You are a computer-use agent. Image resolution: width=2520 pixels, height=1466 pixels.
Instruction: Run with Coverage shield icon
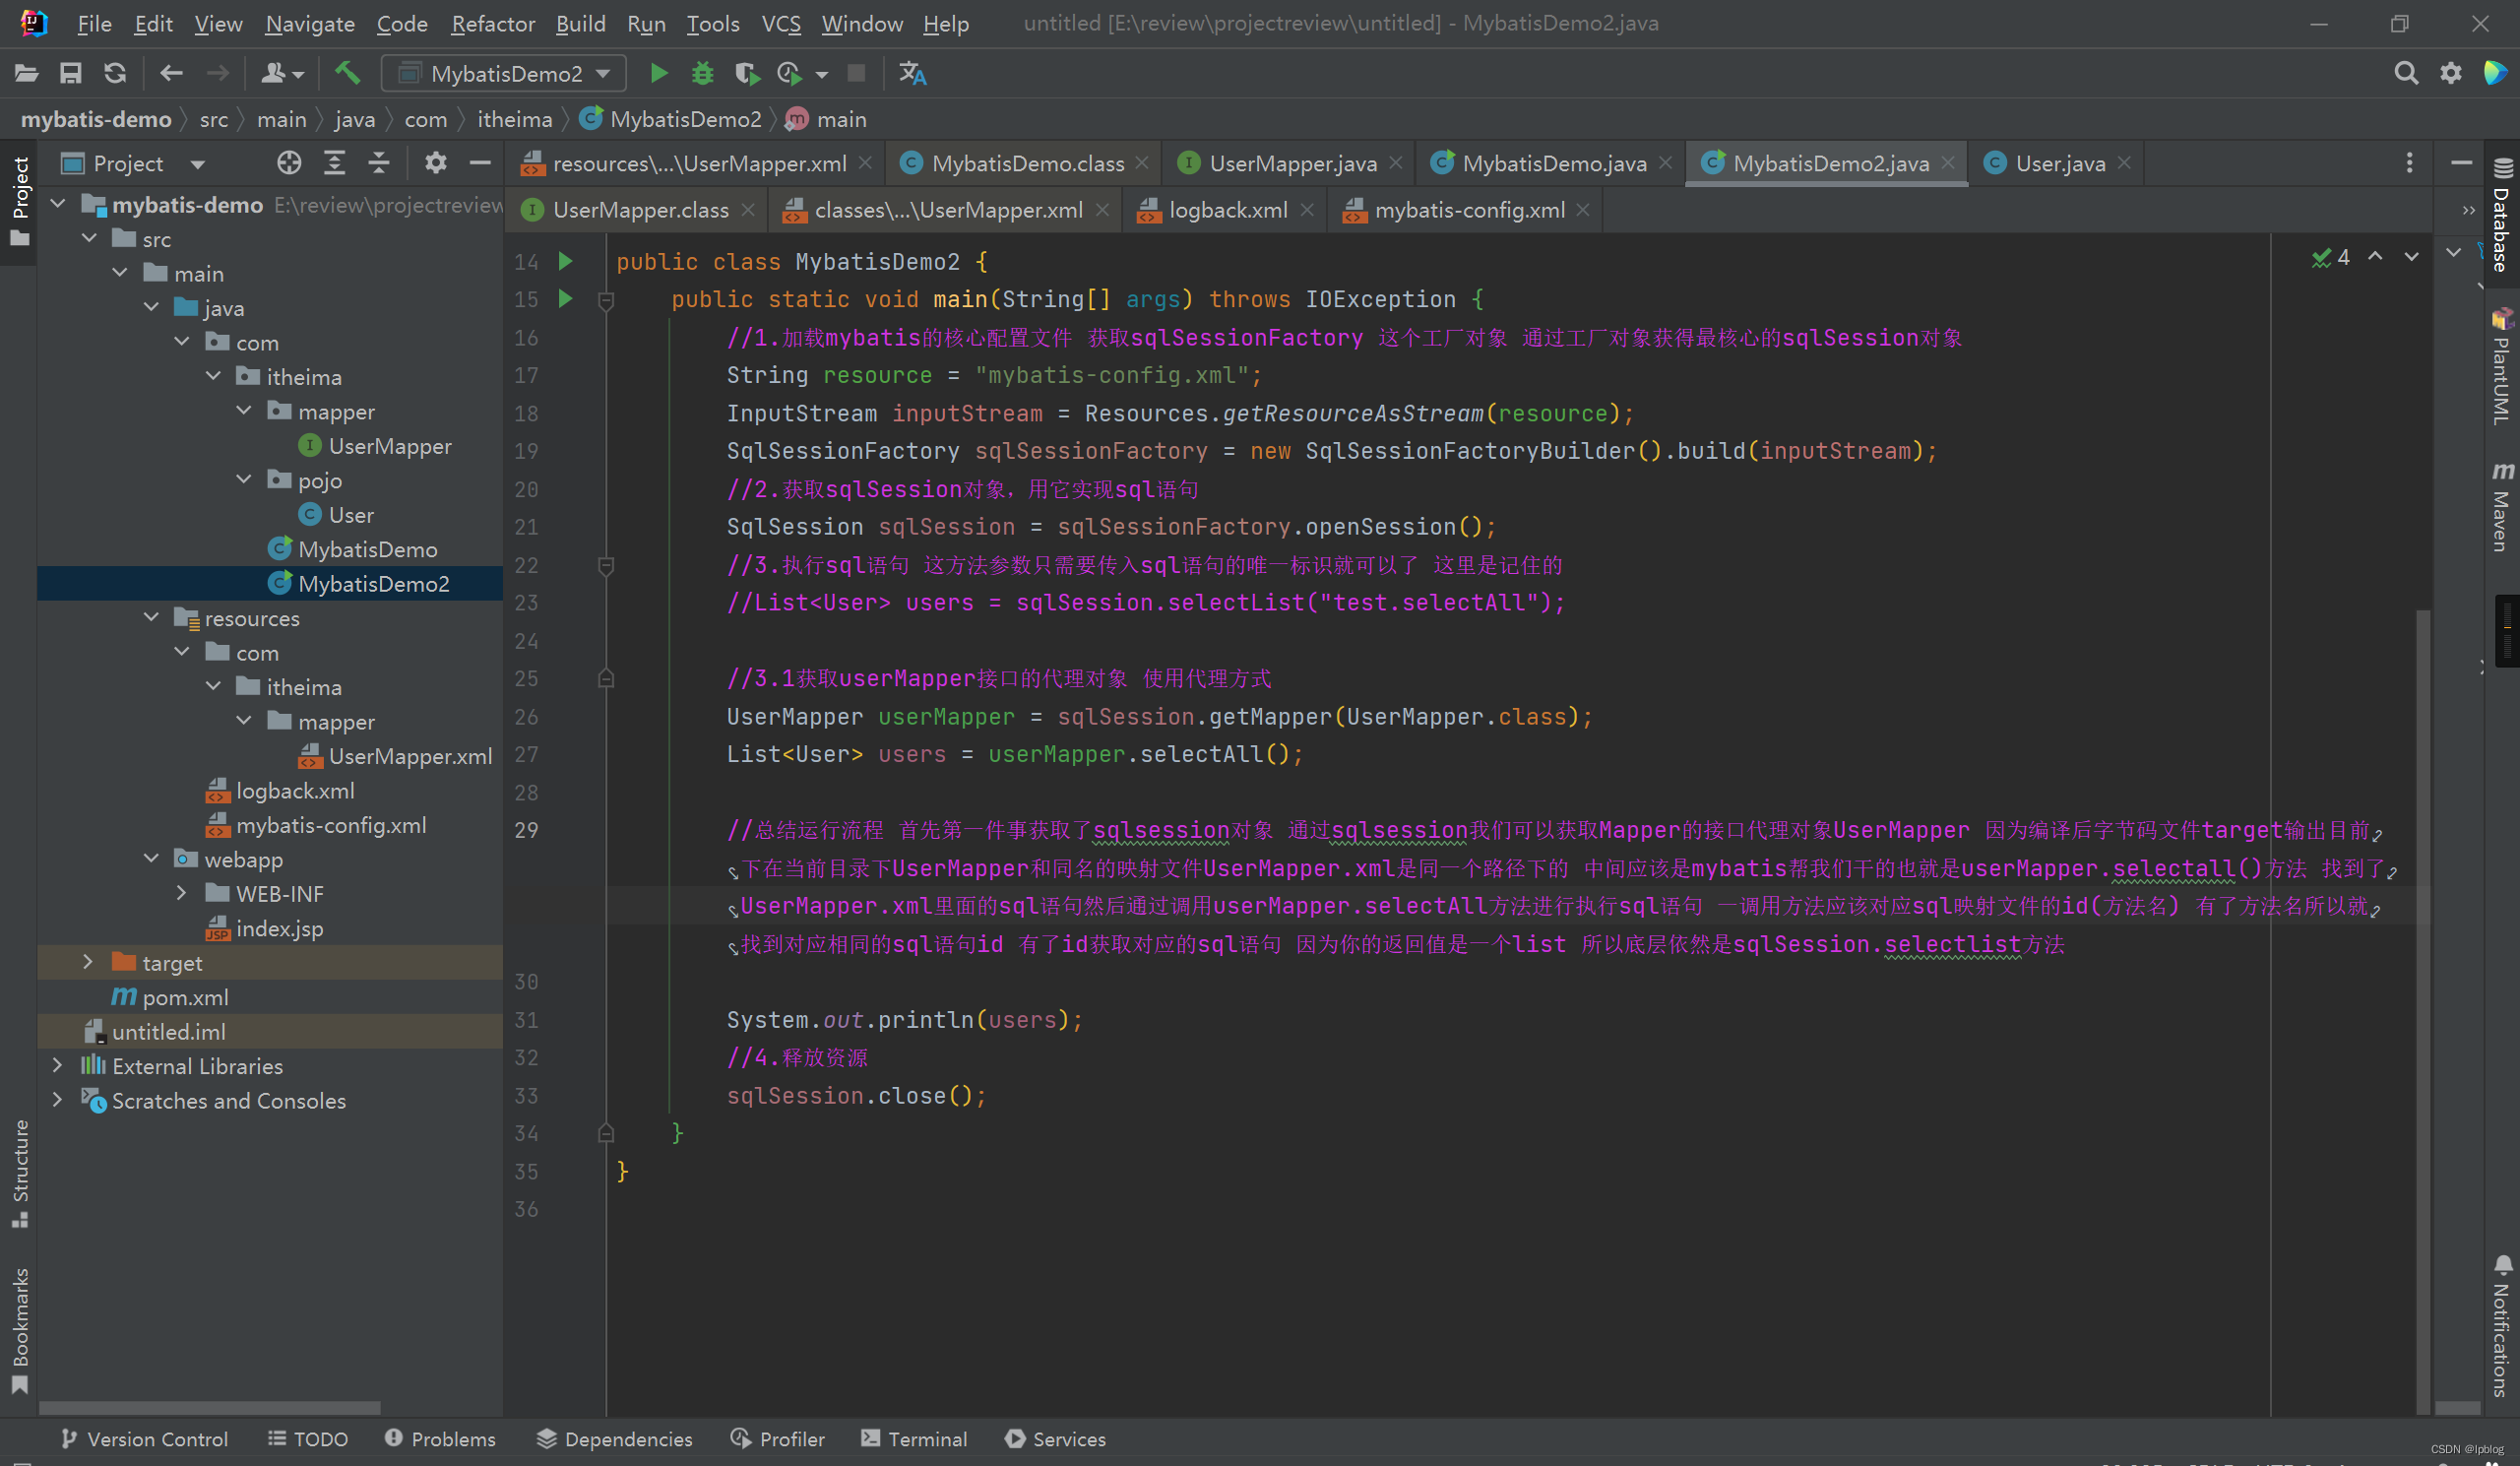[x=746, y=73]
